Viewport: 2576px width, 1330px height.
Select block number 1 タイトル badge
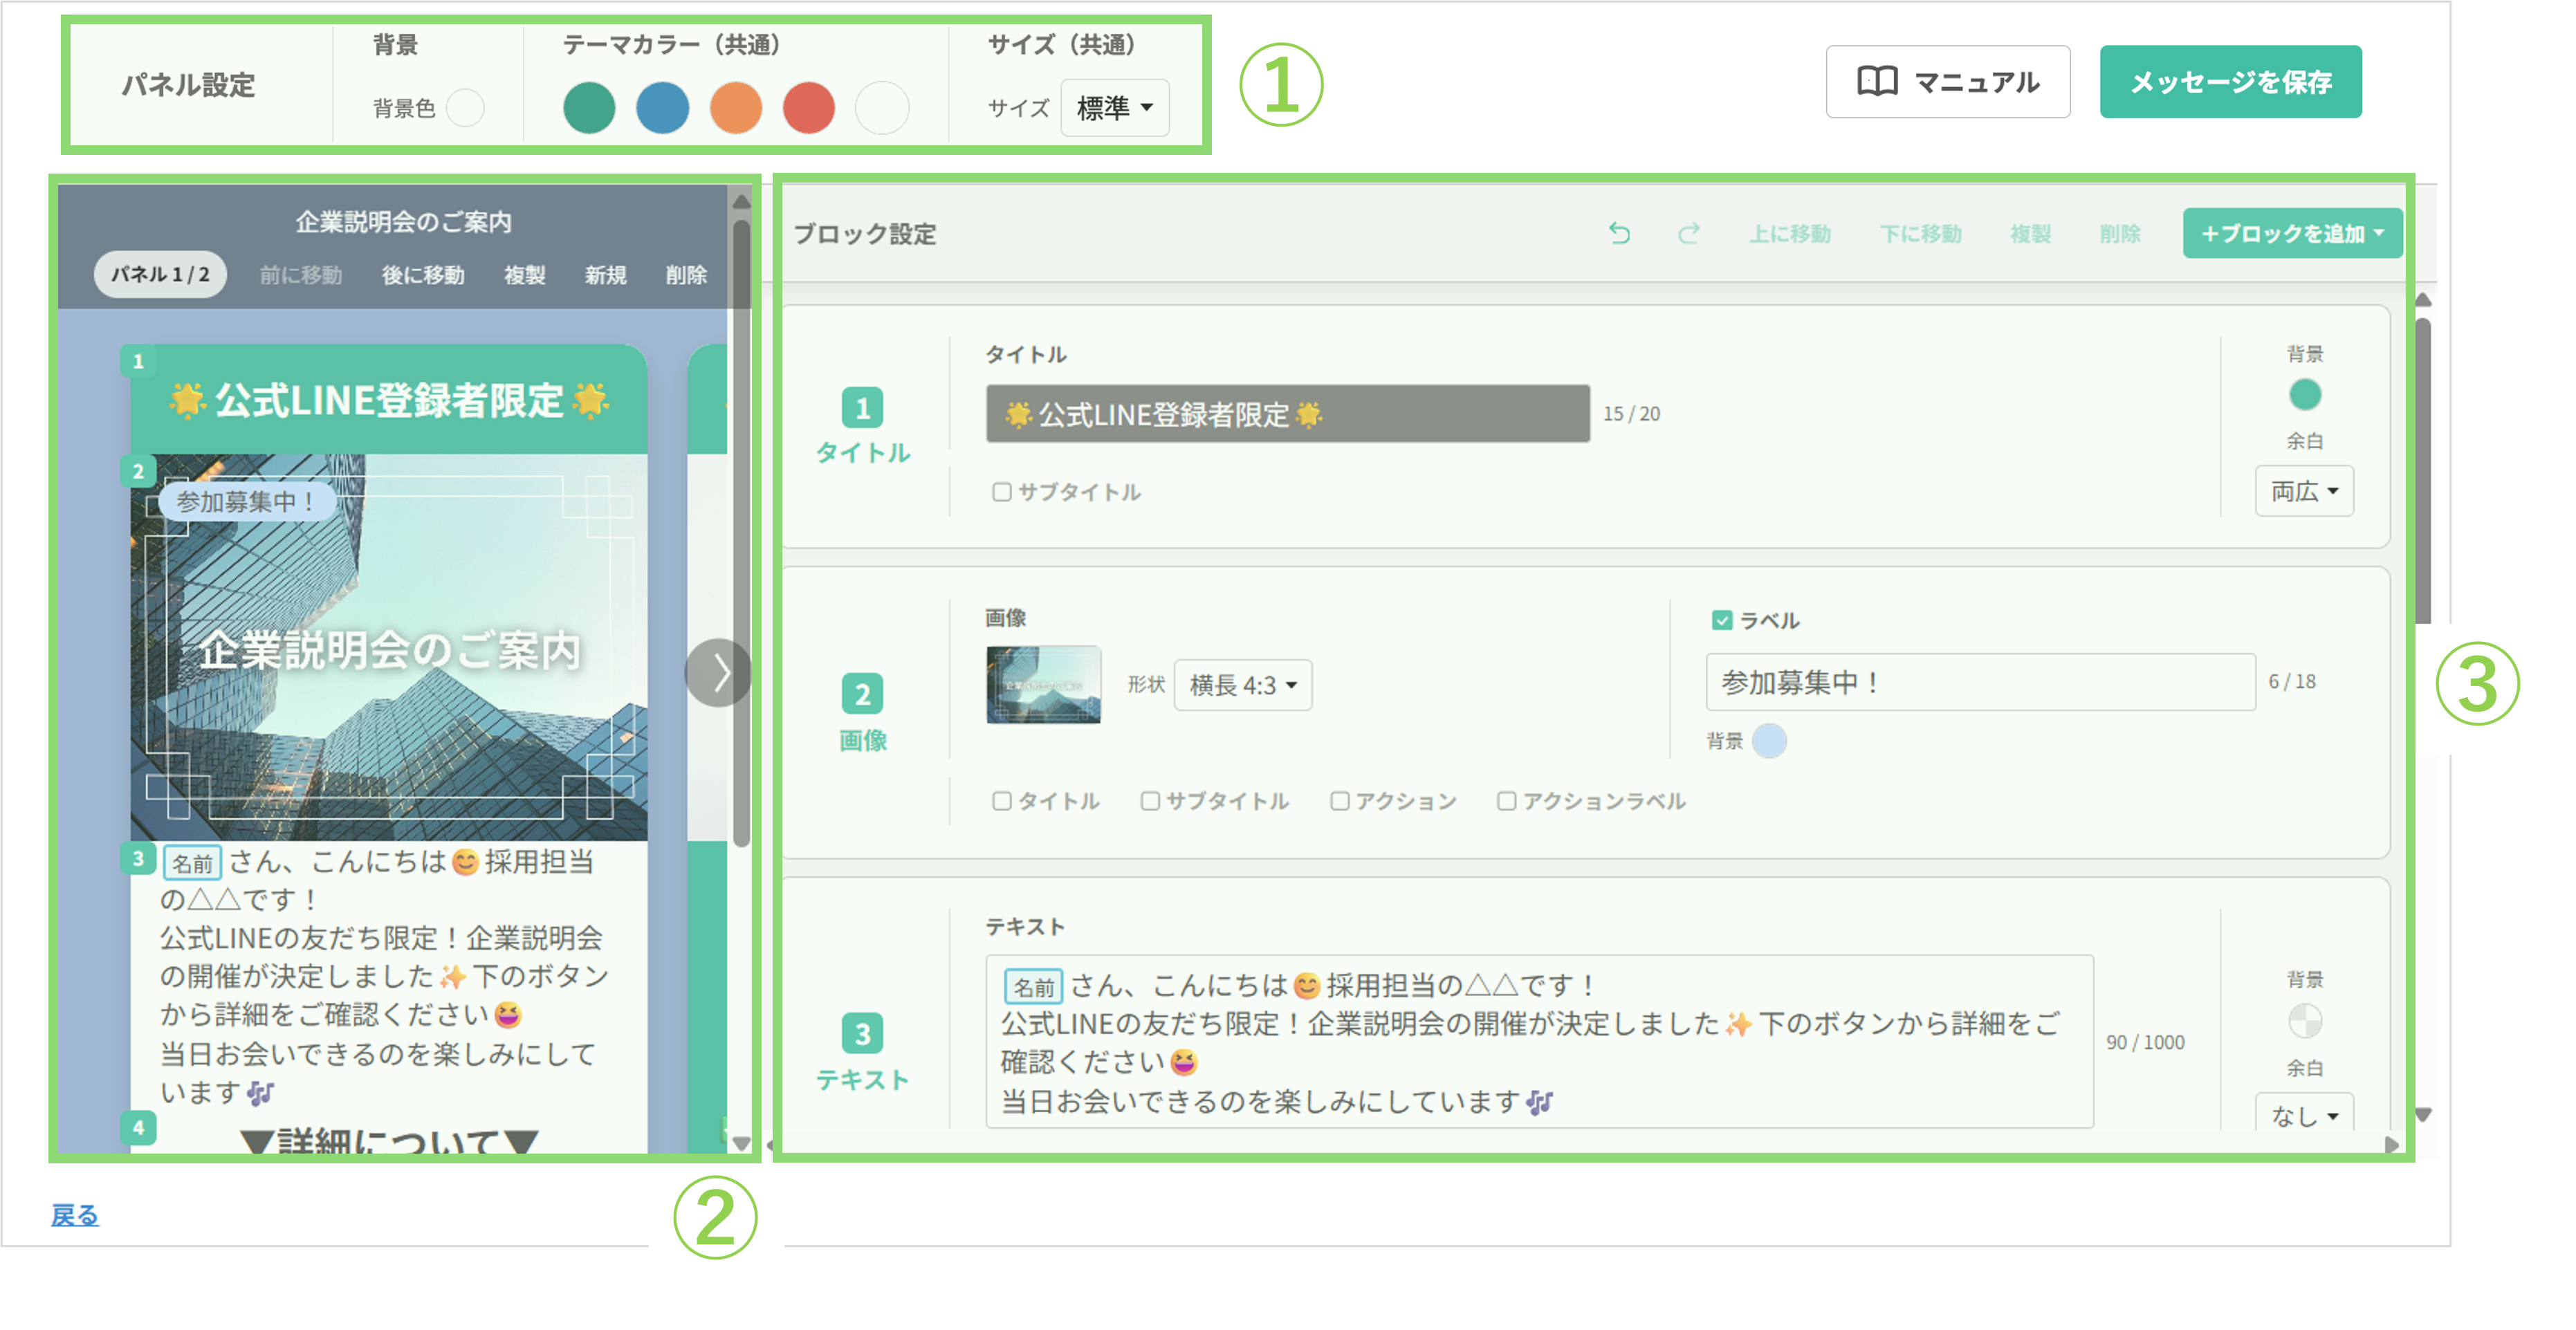[862, 408]
